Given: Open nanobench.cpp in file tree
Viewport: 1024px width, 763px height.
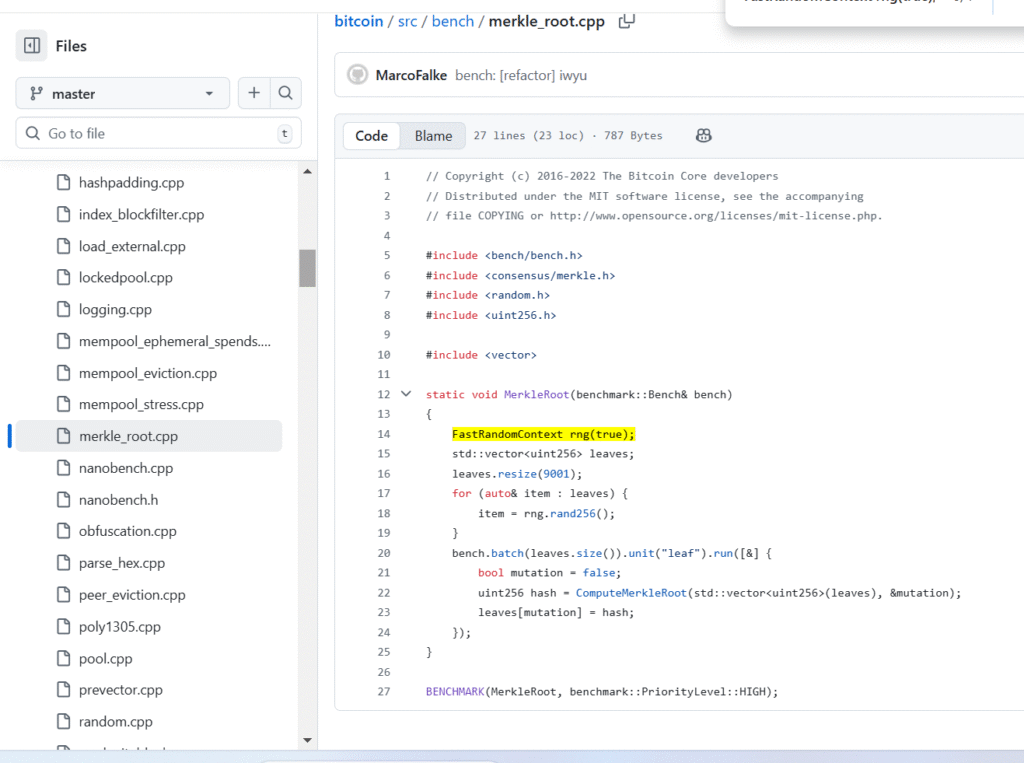Looking at the screenshot, I should (x=125, y=468).
